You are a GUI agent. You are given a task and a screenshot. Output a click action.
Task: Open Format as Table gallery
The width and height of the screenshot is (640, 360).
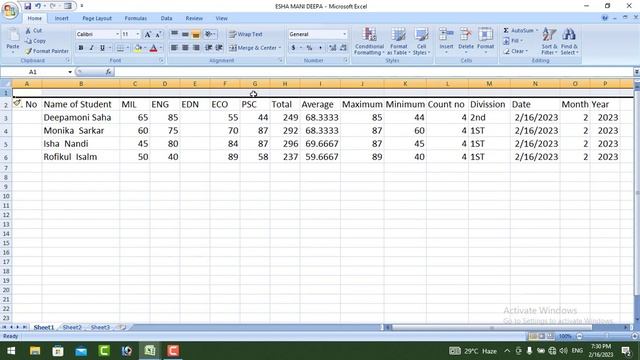[x=398, y=41]
